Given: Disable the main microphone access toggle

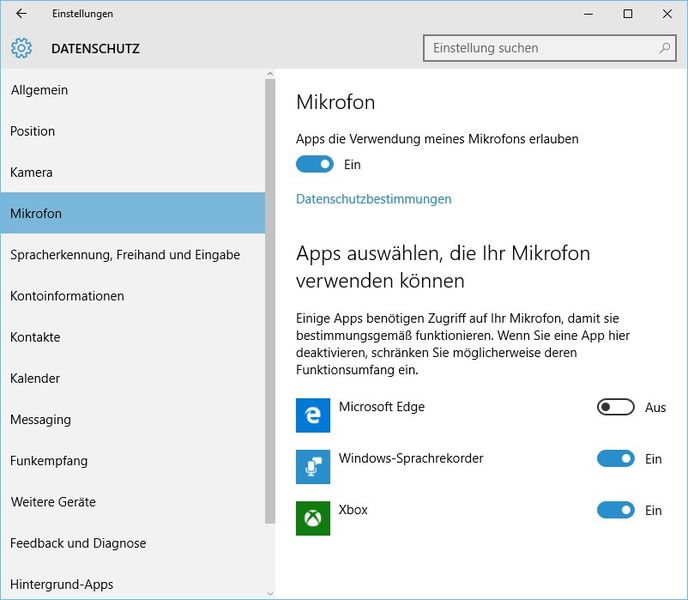Looking at the screenshot, I should (x=315, y=164).
